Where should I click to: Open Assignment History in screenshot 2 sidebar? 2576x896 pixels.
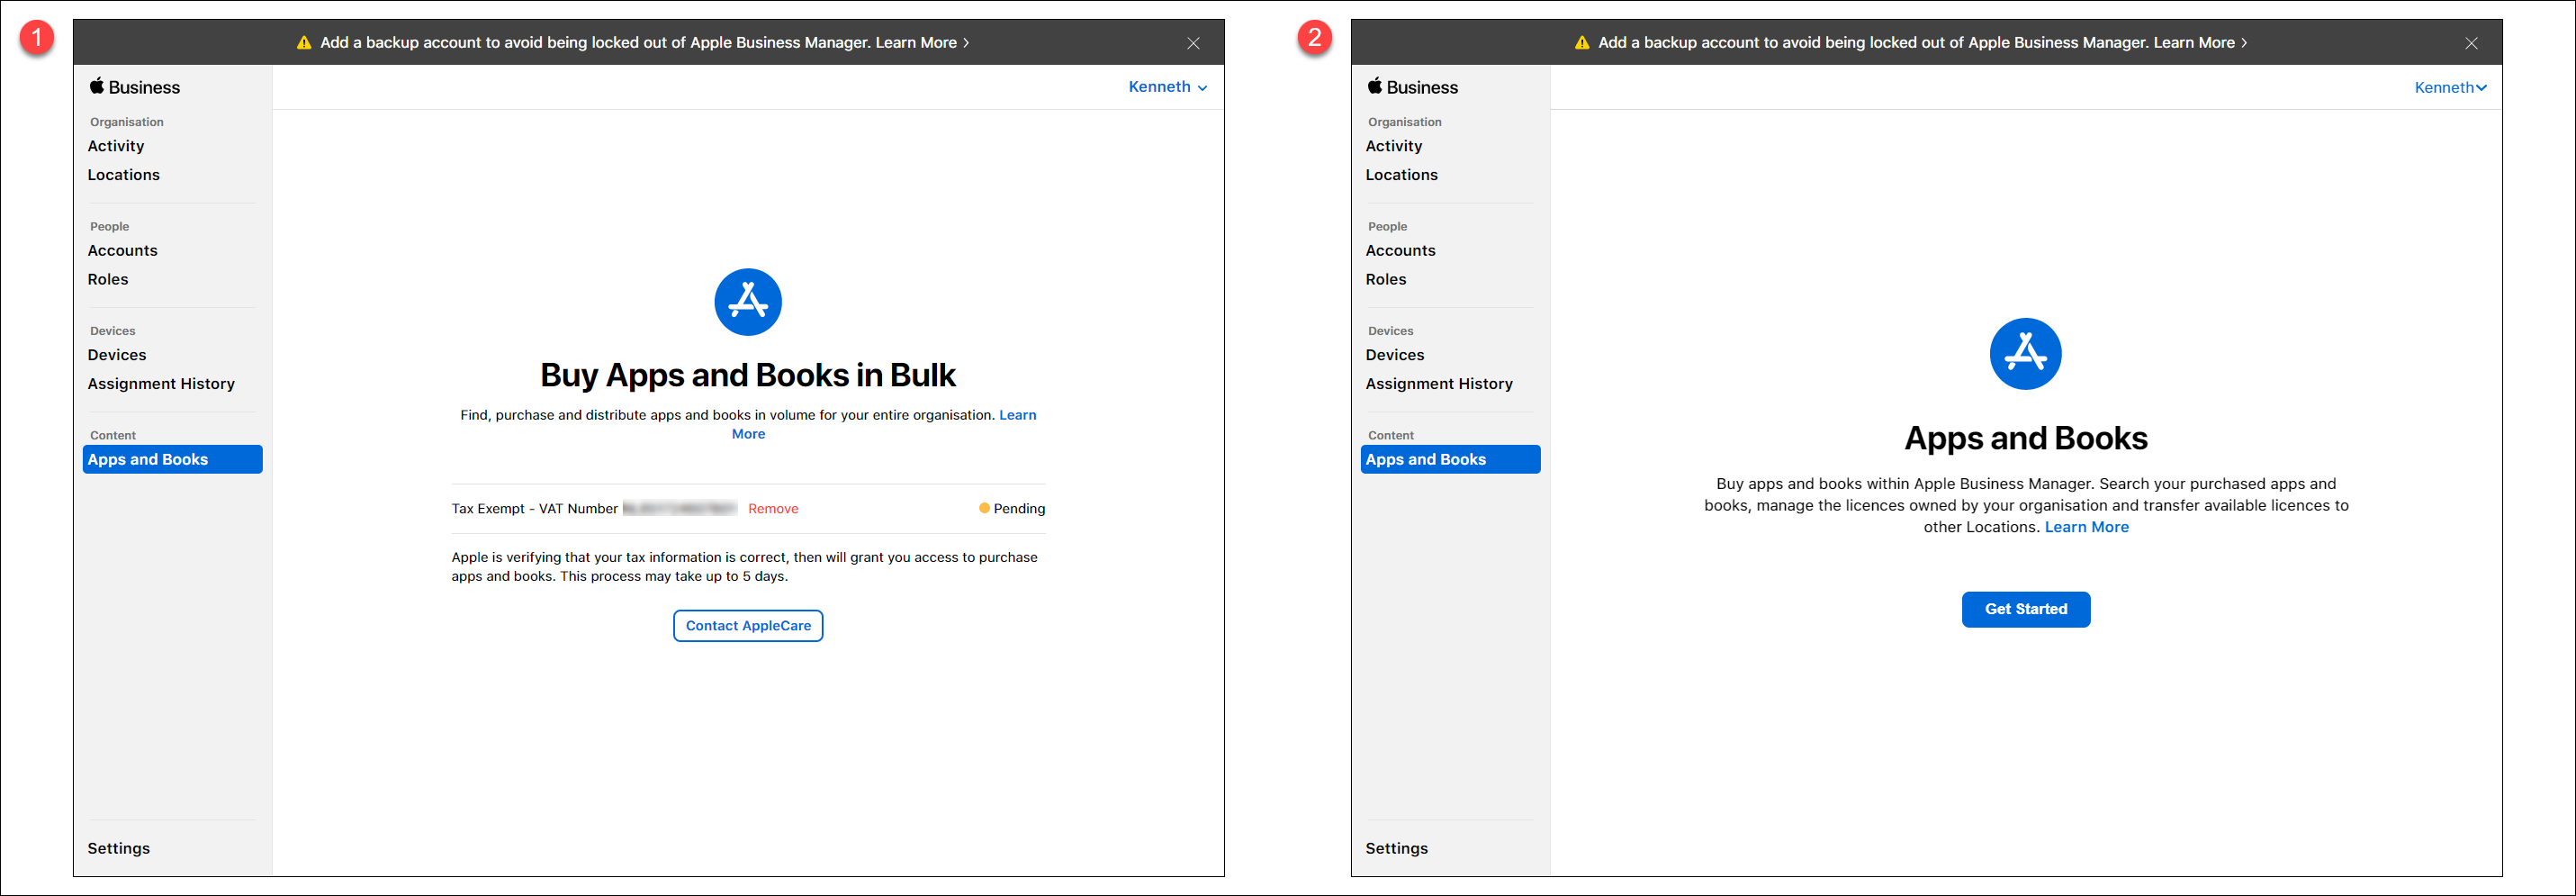pyautogui.click(x=1438, y=384)
